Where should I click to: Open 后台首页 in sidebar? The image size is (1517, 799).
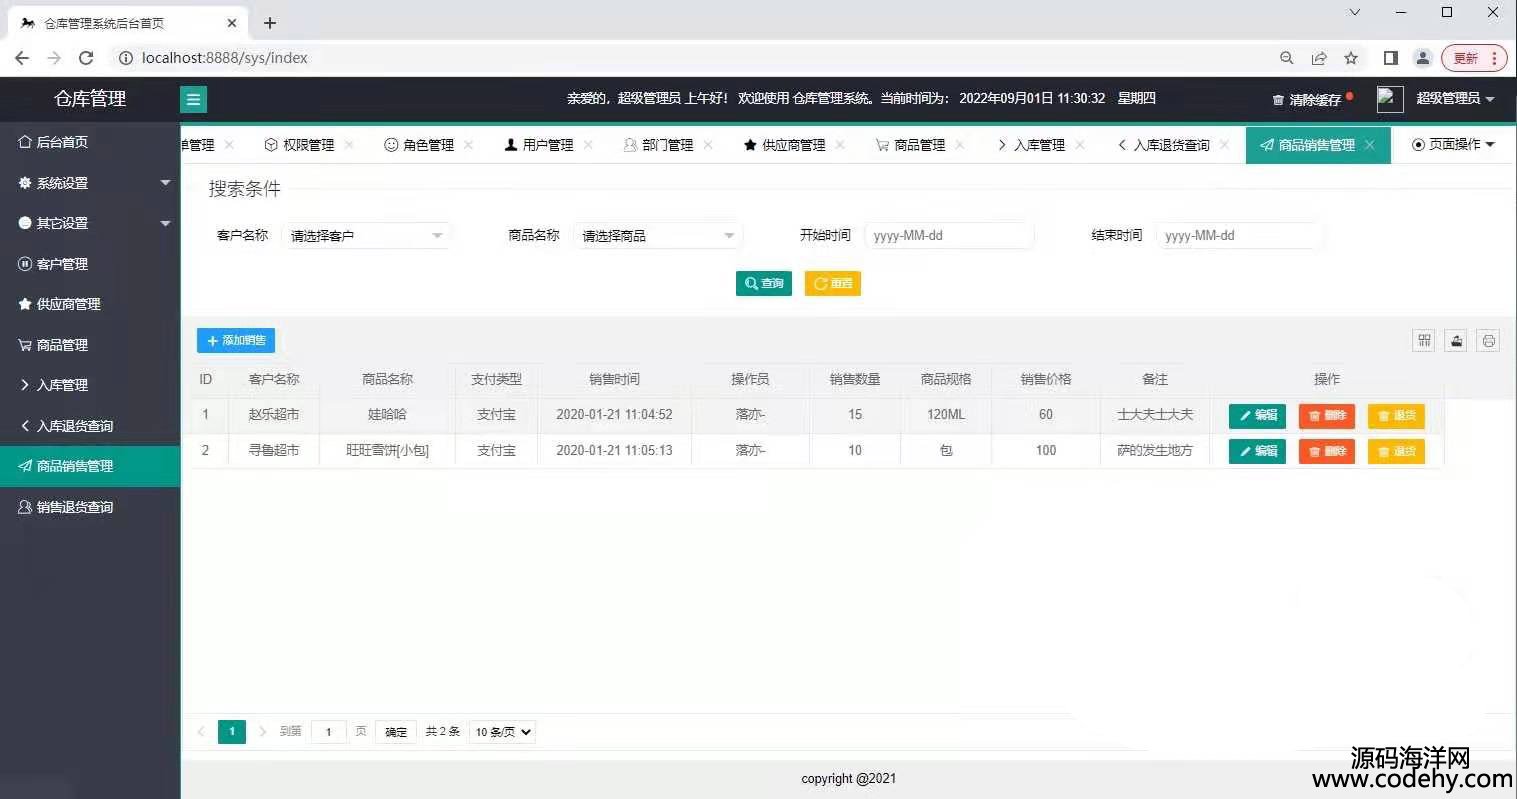click(90, 142)
